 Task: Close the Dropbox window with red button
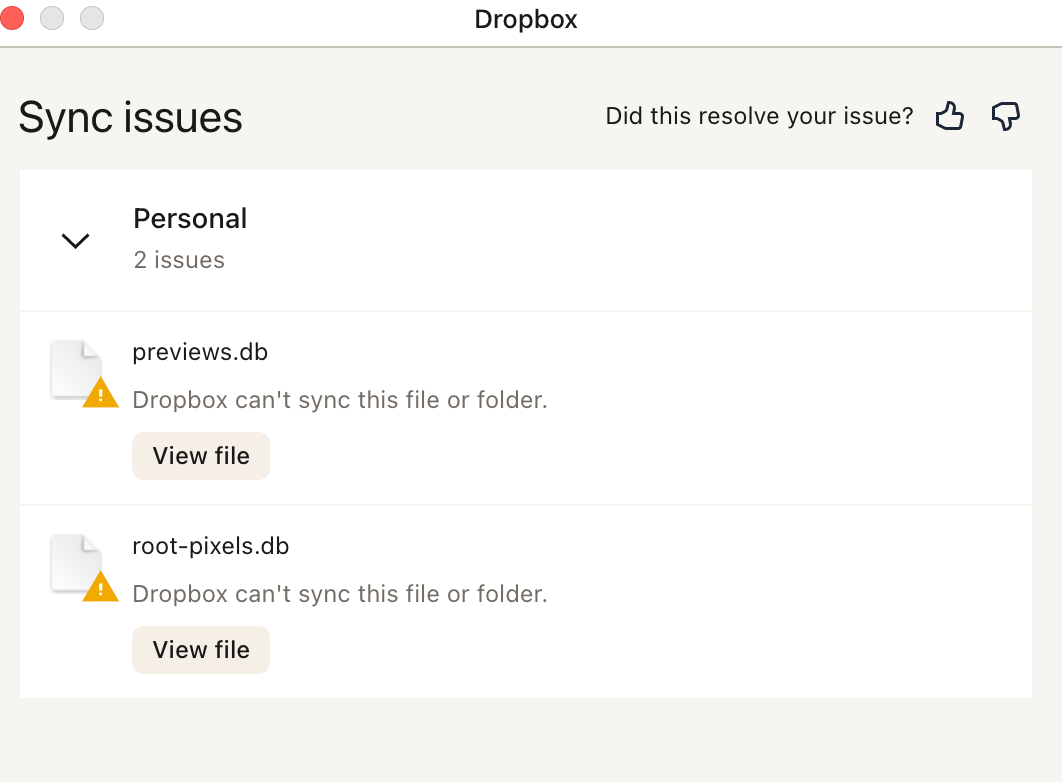click(12, 18)
